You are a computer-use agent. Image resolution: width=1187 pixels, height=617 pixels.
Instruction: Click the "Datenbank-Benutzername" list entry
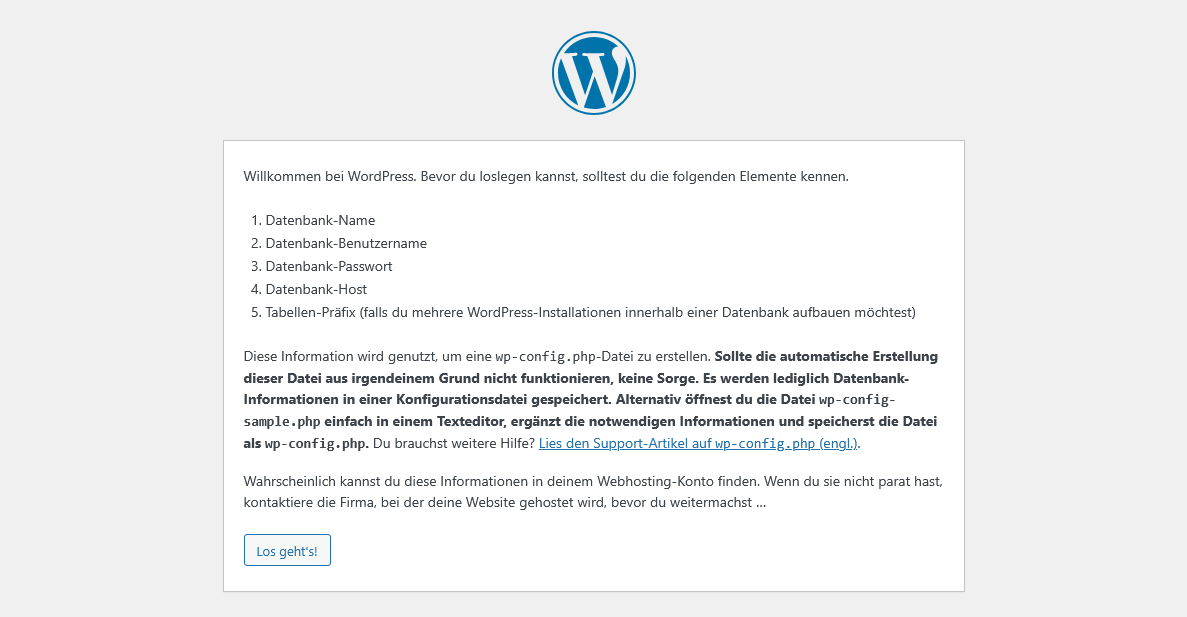(346, 243)
